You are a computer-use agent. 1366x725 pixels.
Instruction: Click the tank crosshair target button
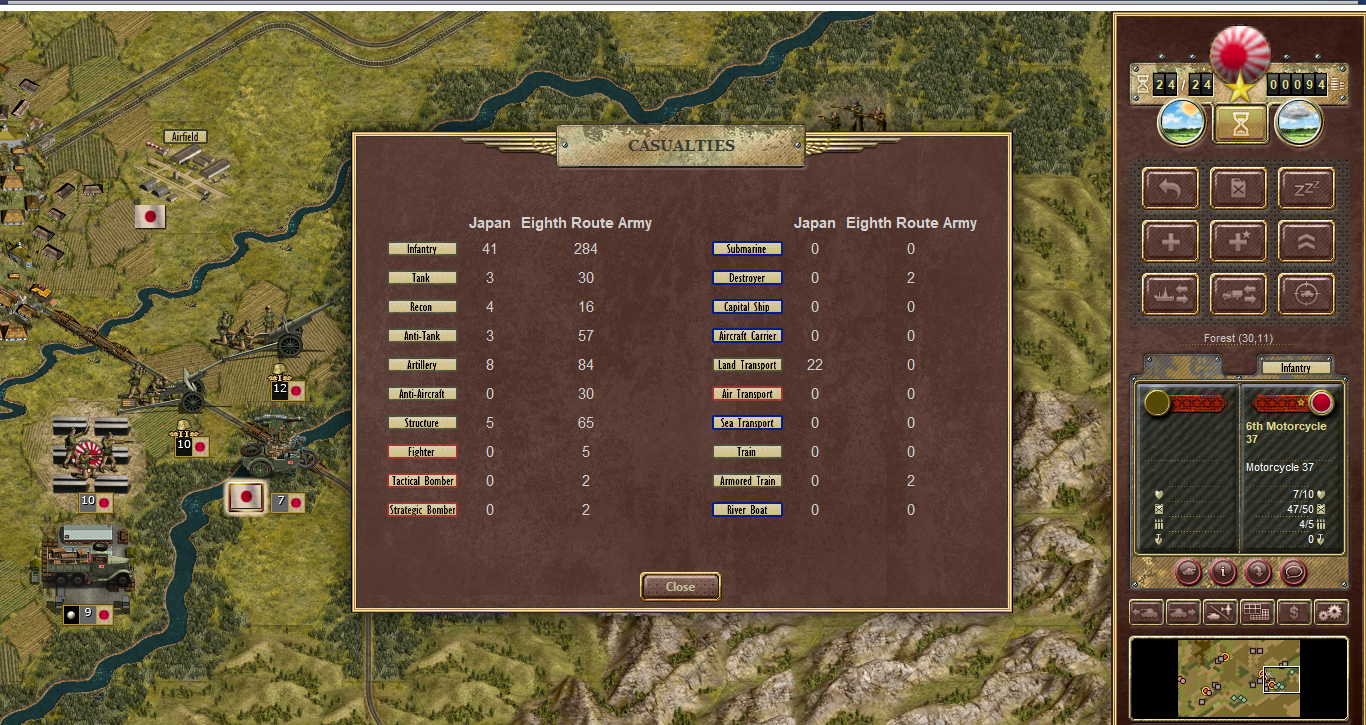1306,294
